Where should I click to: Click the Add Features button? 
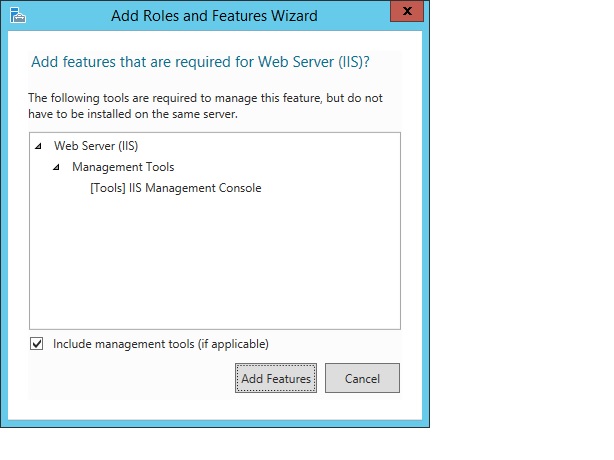[x=276, y=378]
